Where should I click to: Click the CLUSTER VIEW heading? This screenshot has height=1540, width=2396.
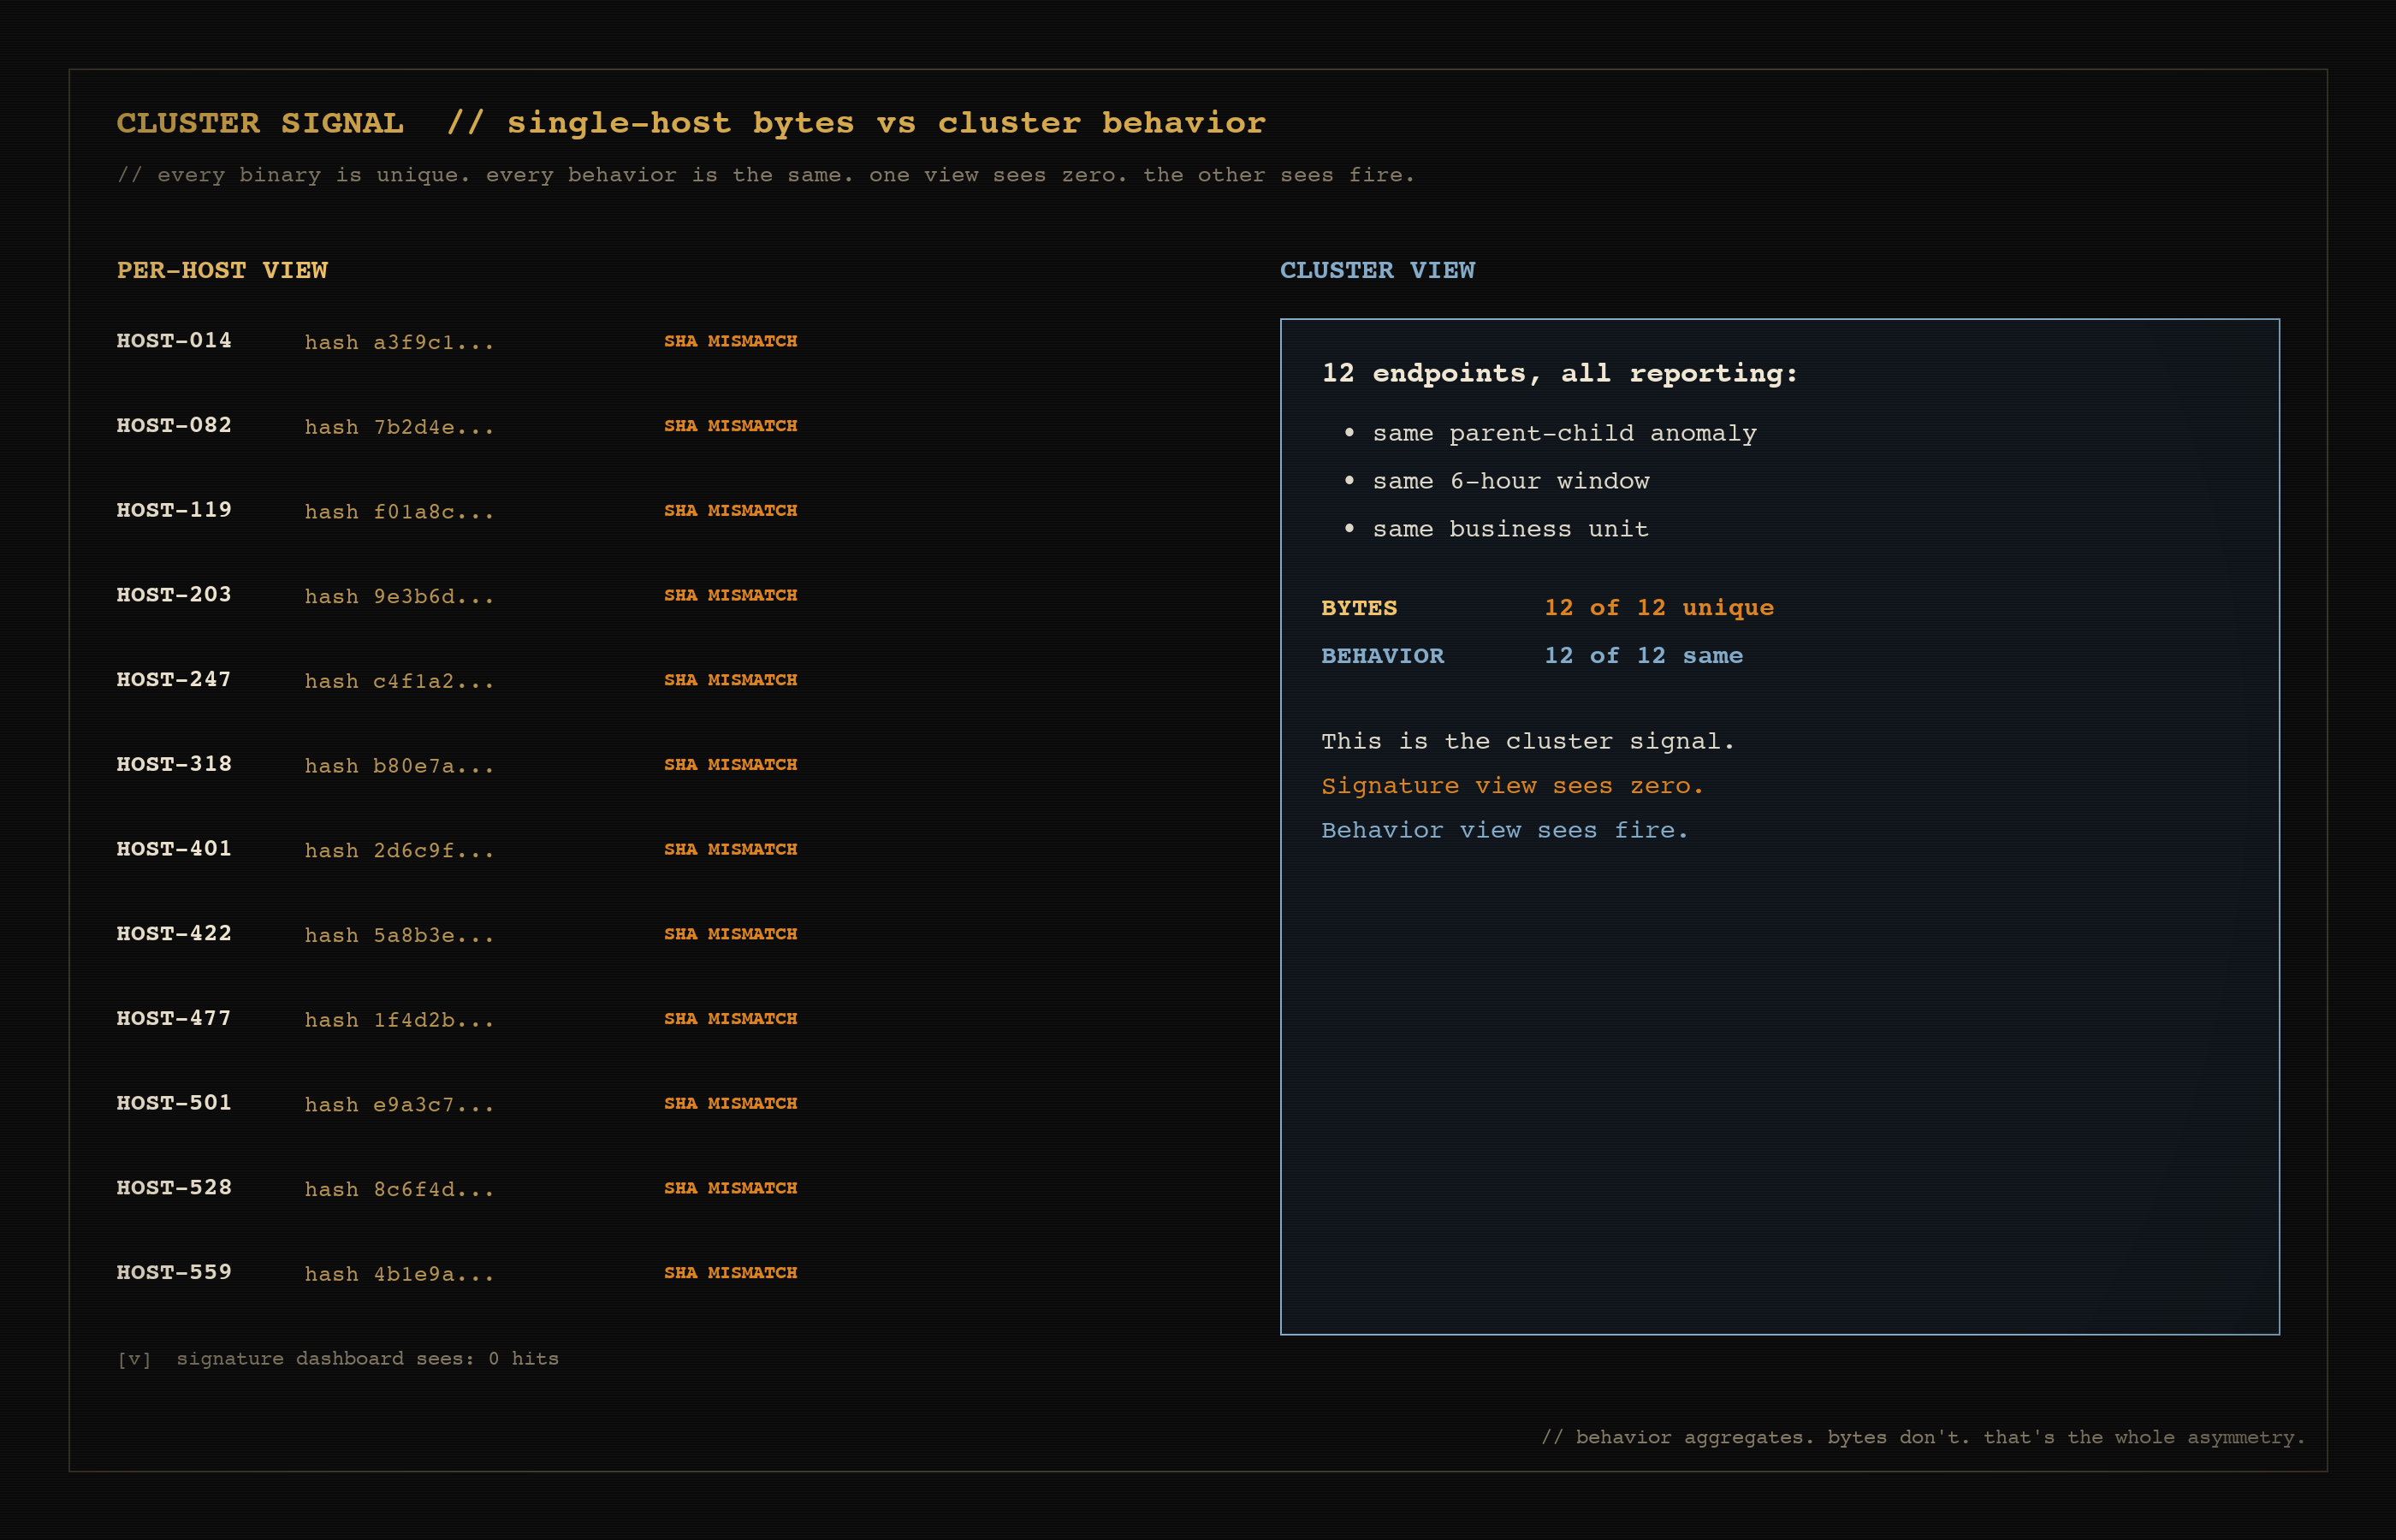click(x=1377, y=271)
